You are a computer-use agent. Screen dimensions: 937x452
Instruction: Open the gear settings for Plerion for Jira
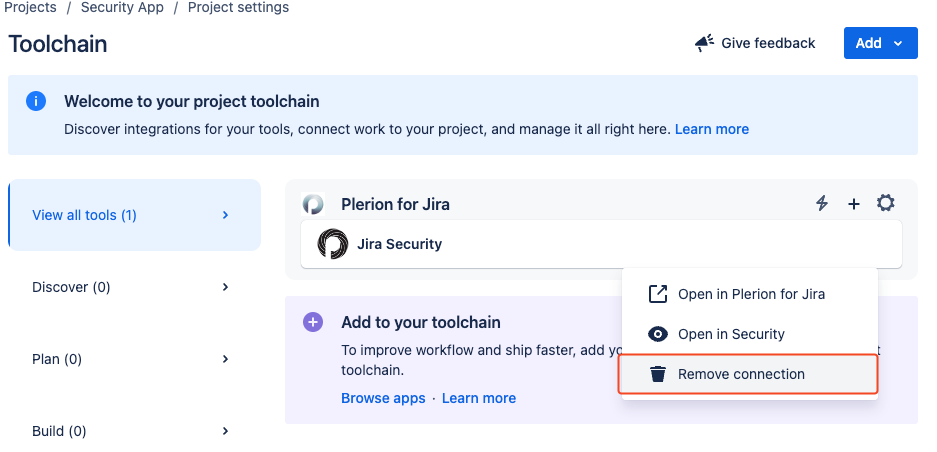(x=886, y=203)
